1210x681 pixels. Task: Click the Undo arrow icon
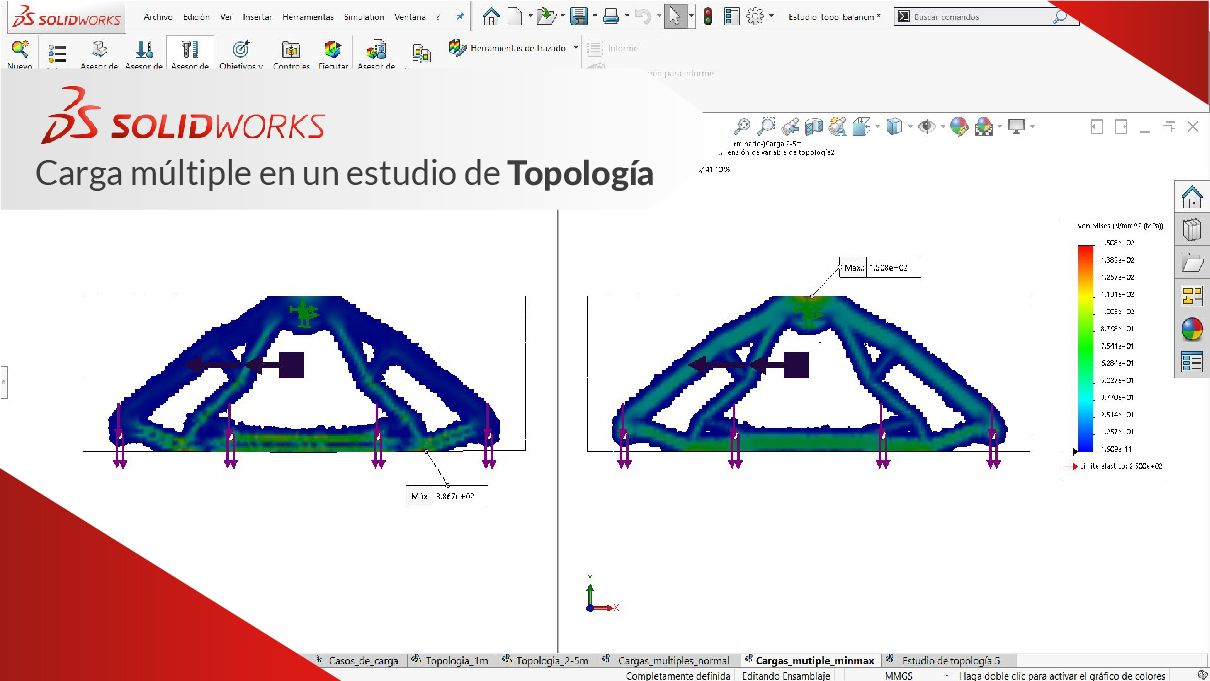tap(643, 16)
